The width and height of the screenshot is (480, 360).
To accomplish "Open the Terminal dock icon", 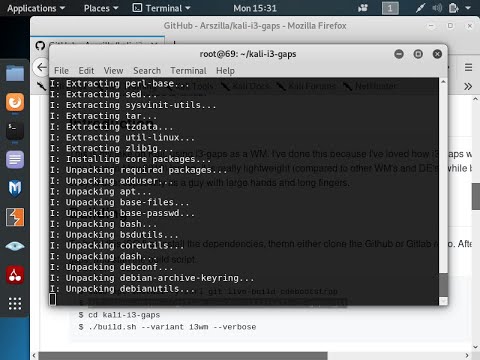I will (15, 131).
